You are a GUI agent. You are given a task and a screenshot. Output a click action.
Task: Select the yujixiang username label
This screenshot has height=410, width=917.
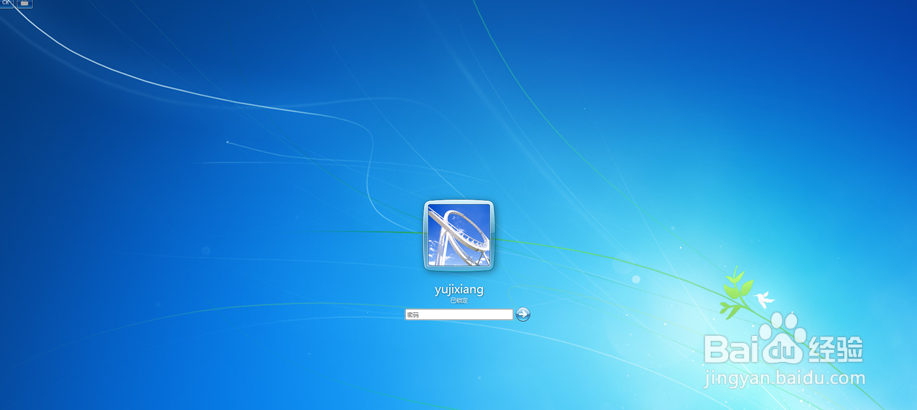pyautogui.click(x=459, y=290)
